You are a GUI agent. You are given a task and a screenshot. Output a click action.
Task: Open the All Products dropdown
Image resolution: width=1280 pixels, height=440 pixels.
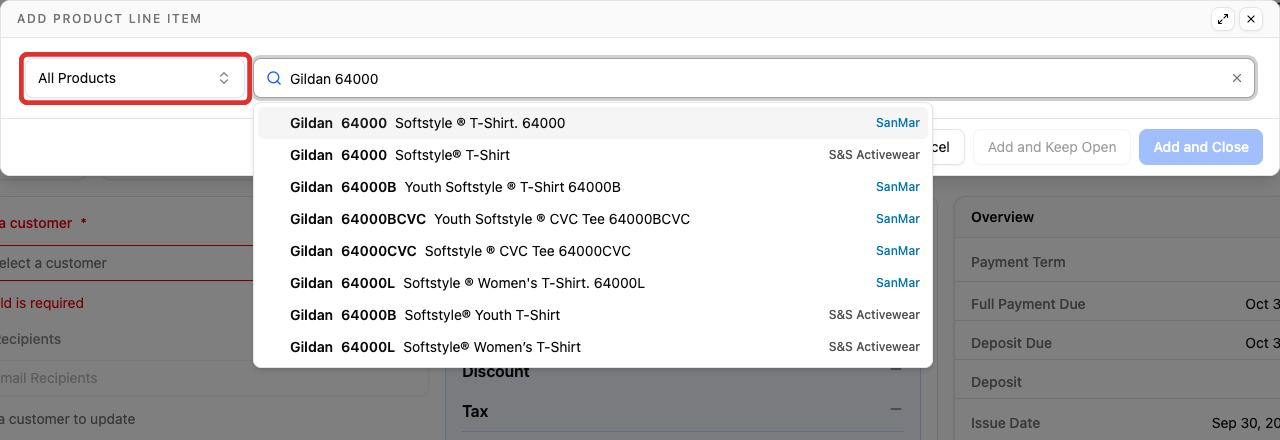134,78
